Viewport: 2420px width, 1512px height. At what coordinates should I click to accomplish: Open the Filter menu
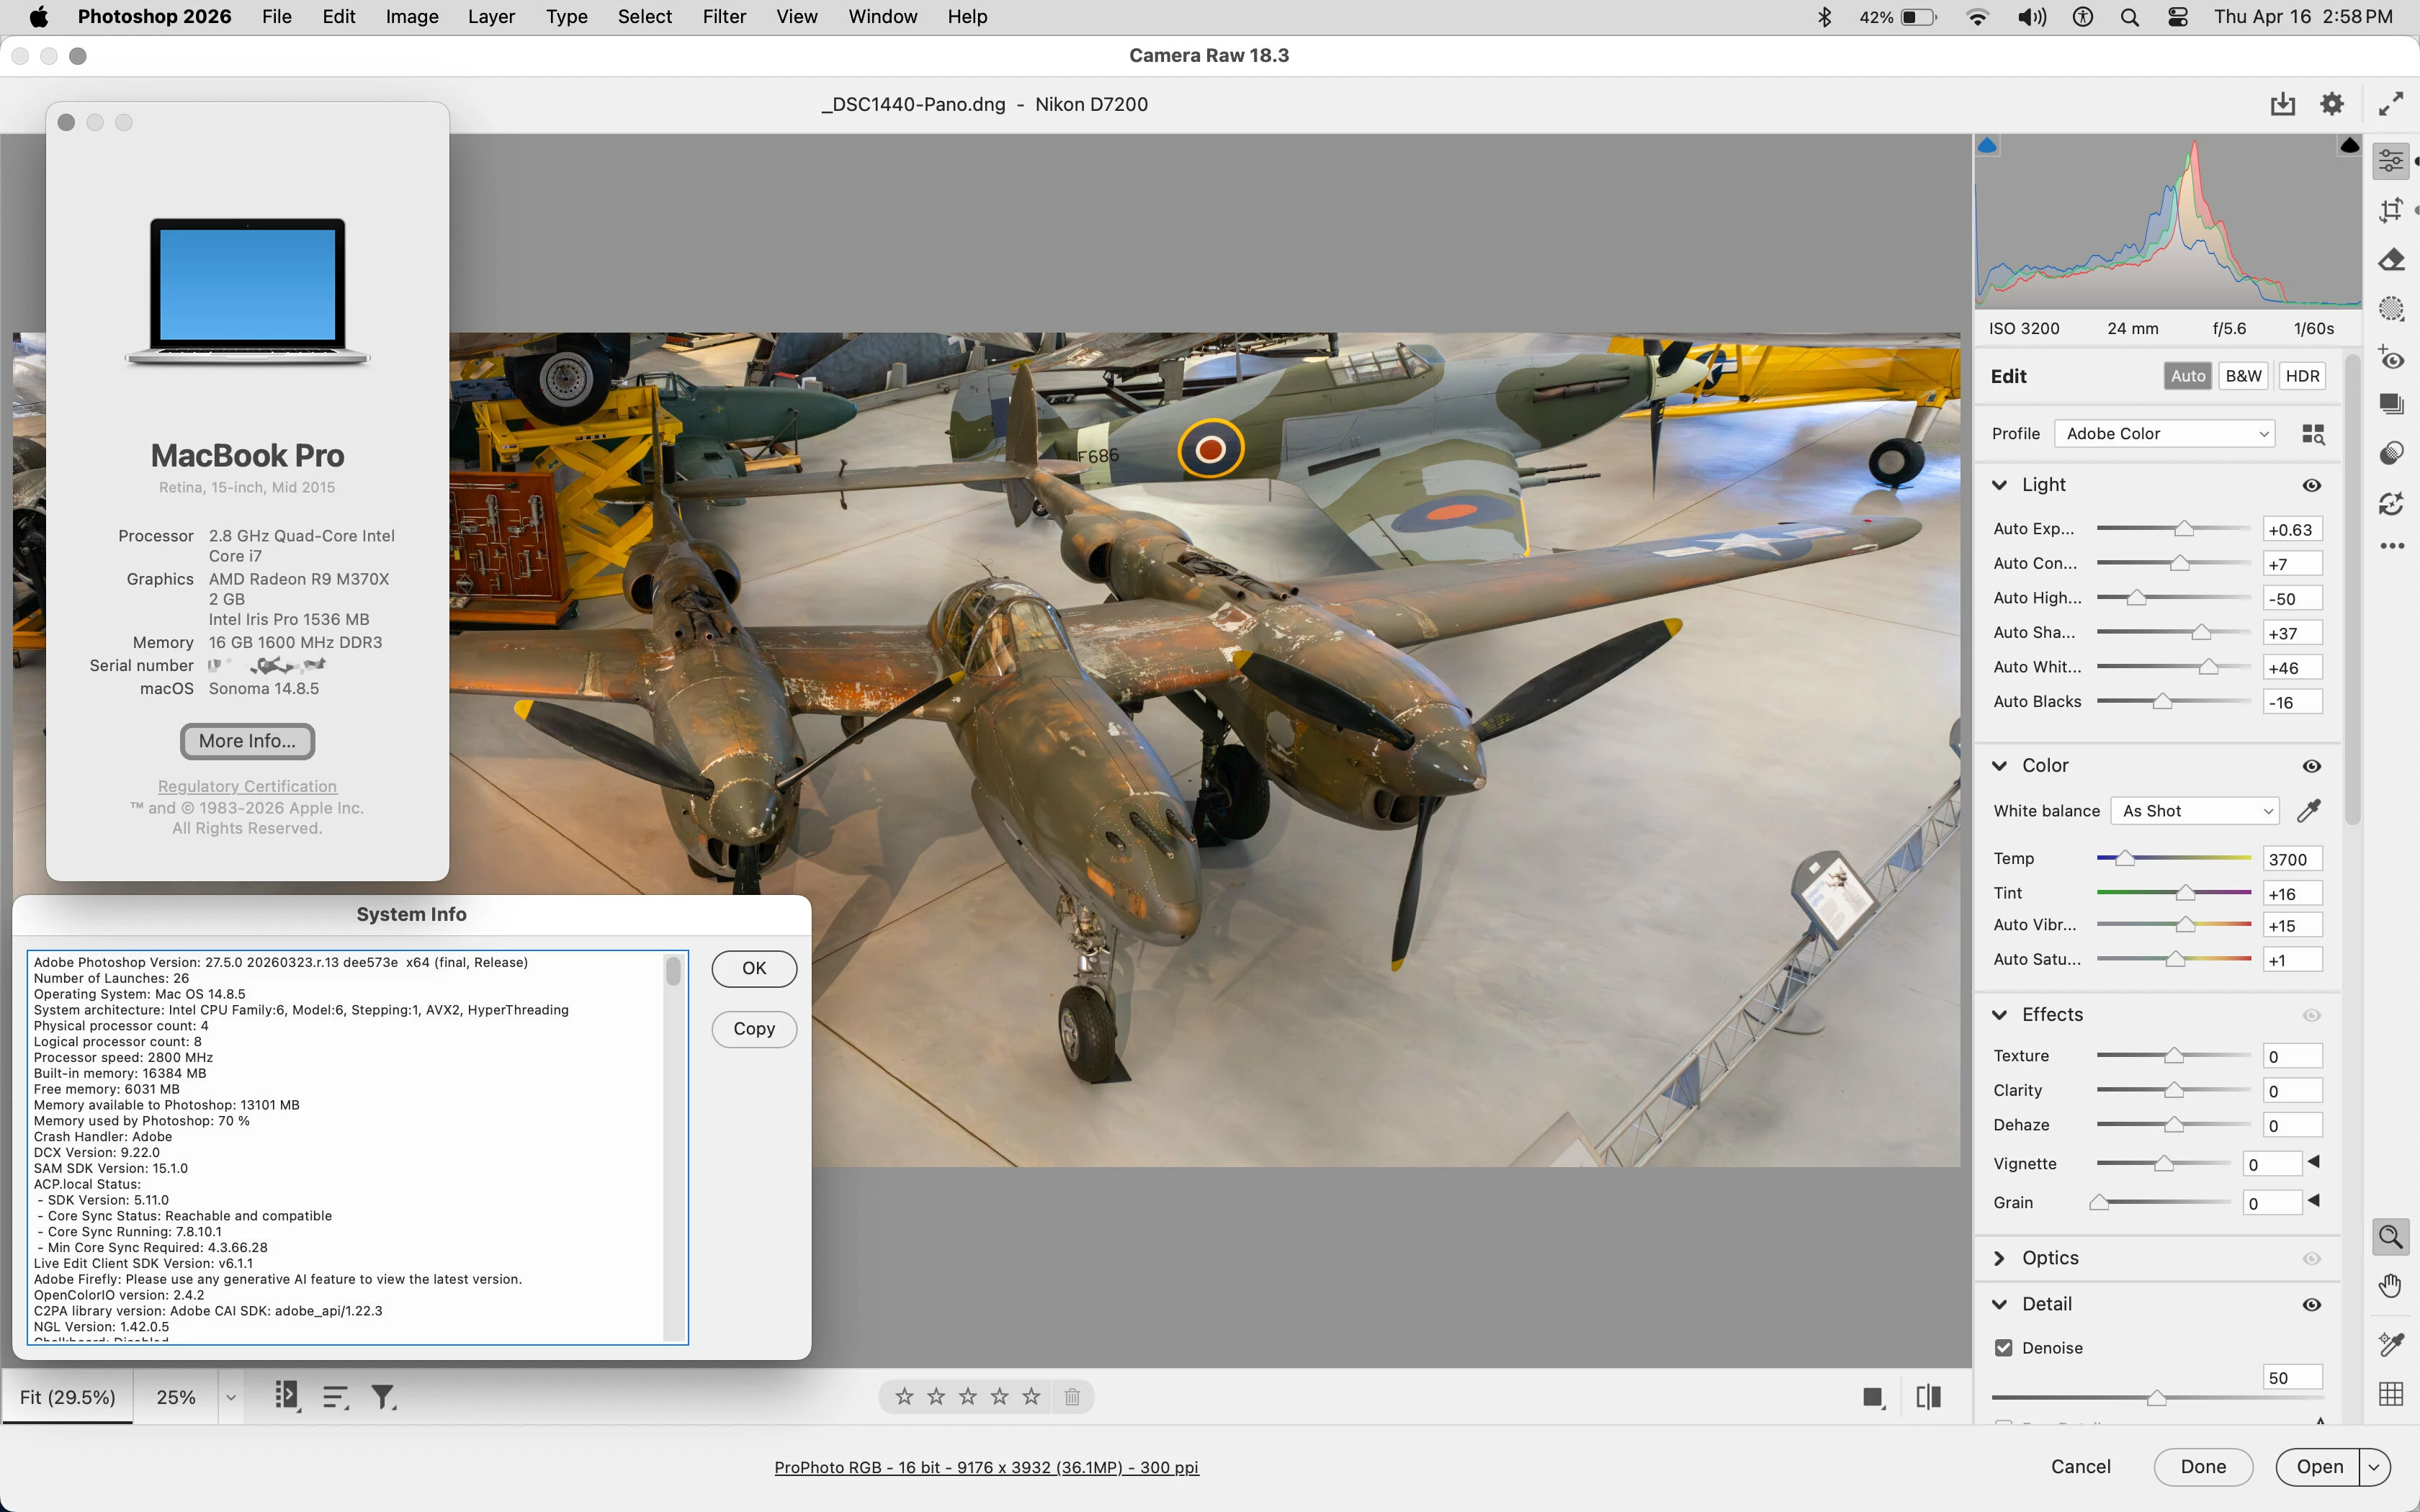pyautogui.click(x=724, y=17)
